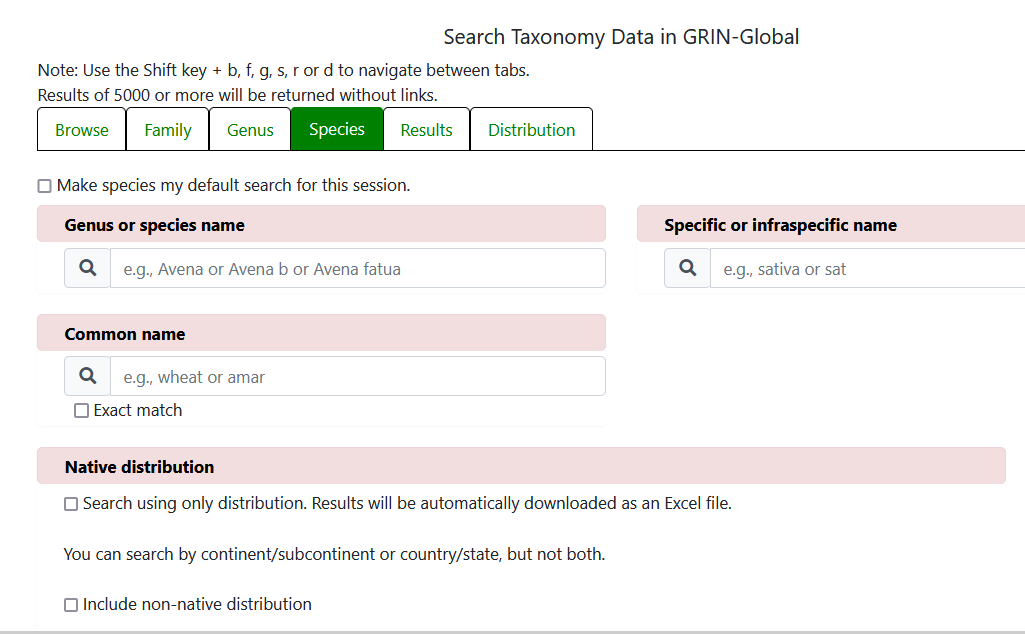
Task: Open the Distribution tab
Action: point(531,129)
